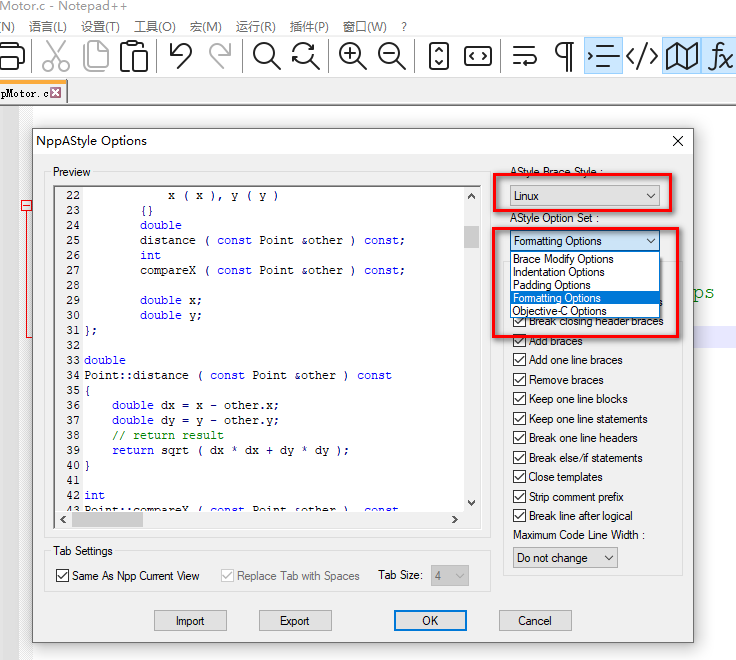Screen dimensions: 736x660
Task: Open the ? help menu
Action: [x=404, y=26]
